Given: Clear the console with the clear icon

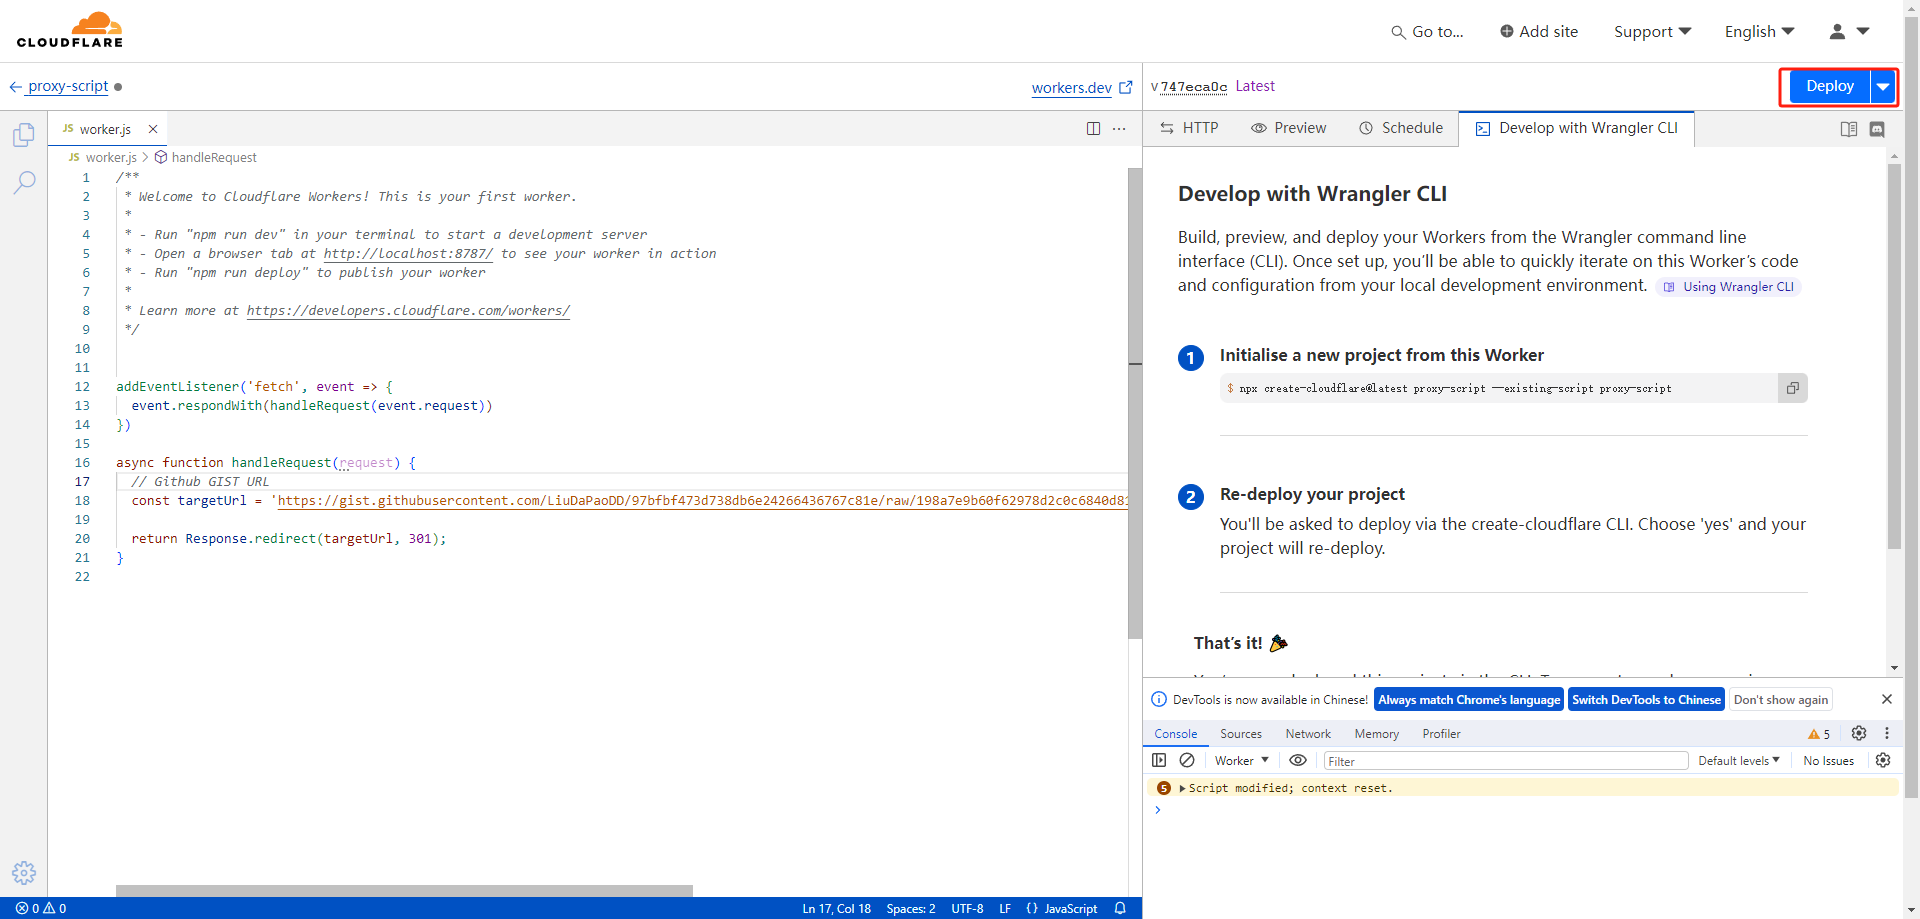Looking at the screenshot, I should (x=1187, y=760).
